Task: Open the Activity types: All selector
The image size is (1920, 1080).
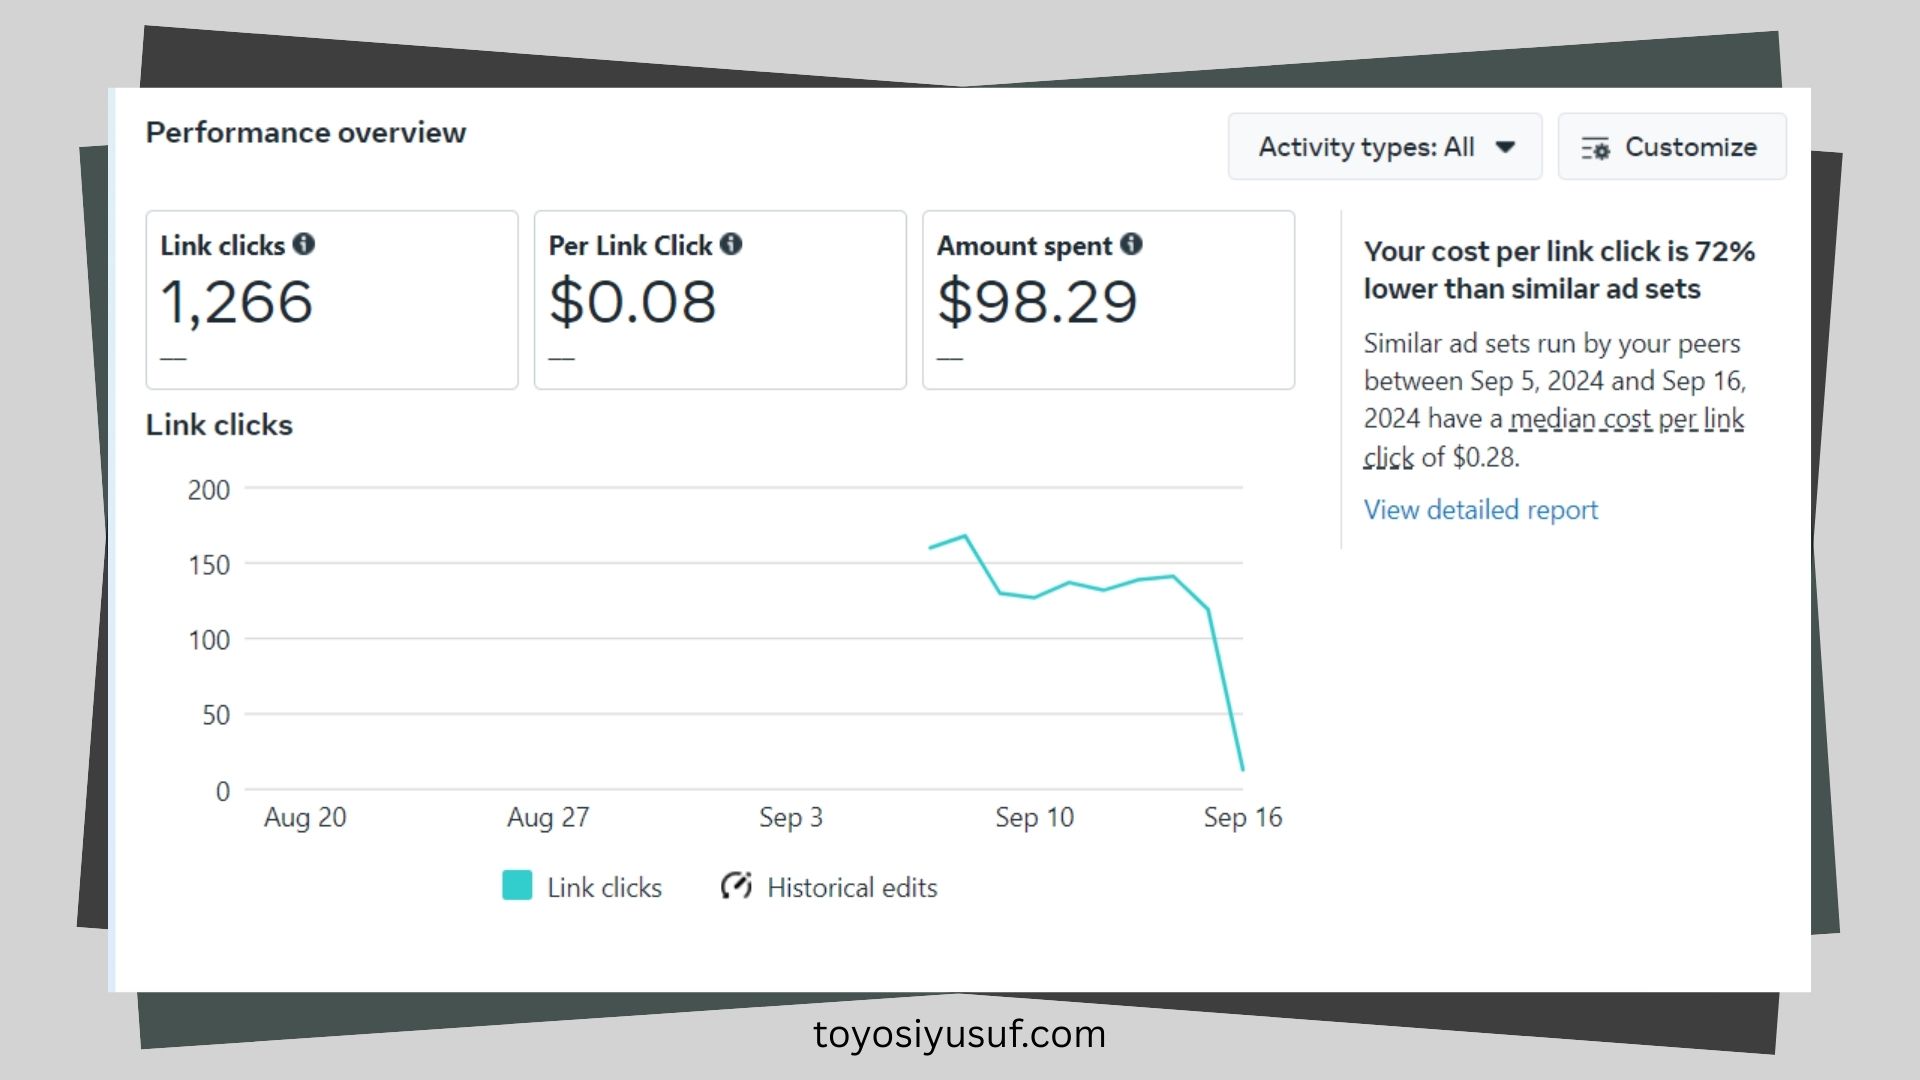Action: click(1385, 147)
